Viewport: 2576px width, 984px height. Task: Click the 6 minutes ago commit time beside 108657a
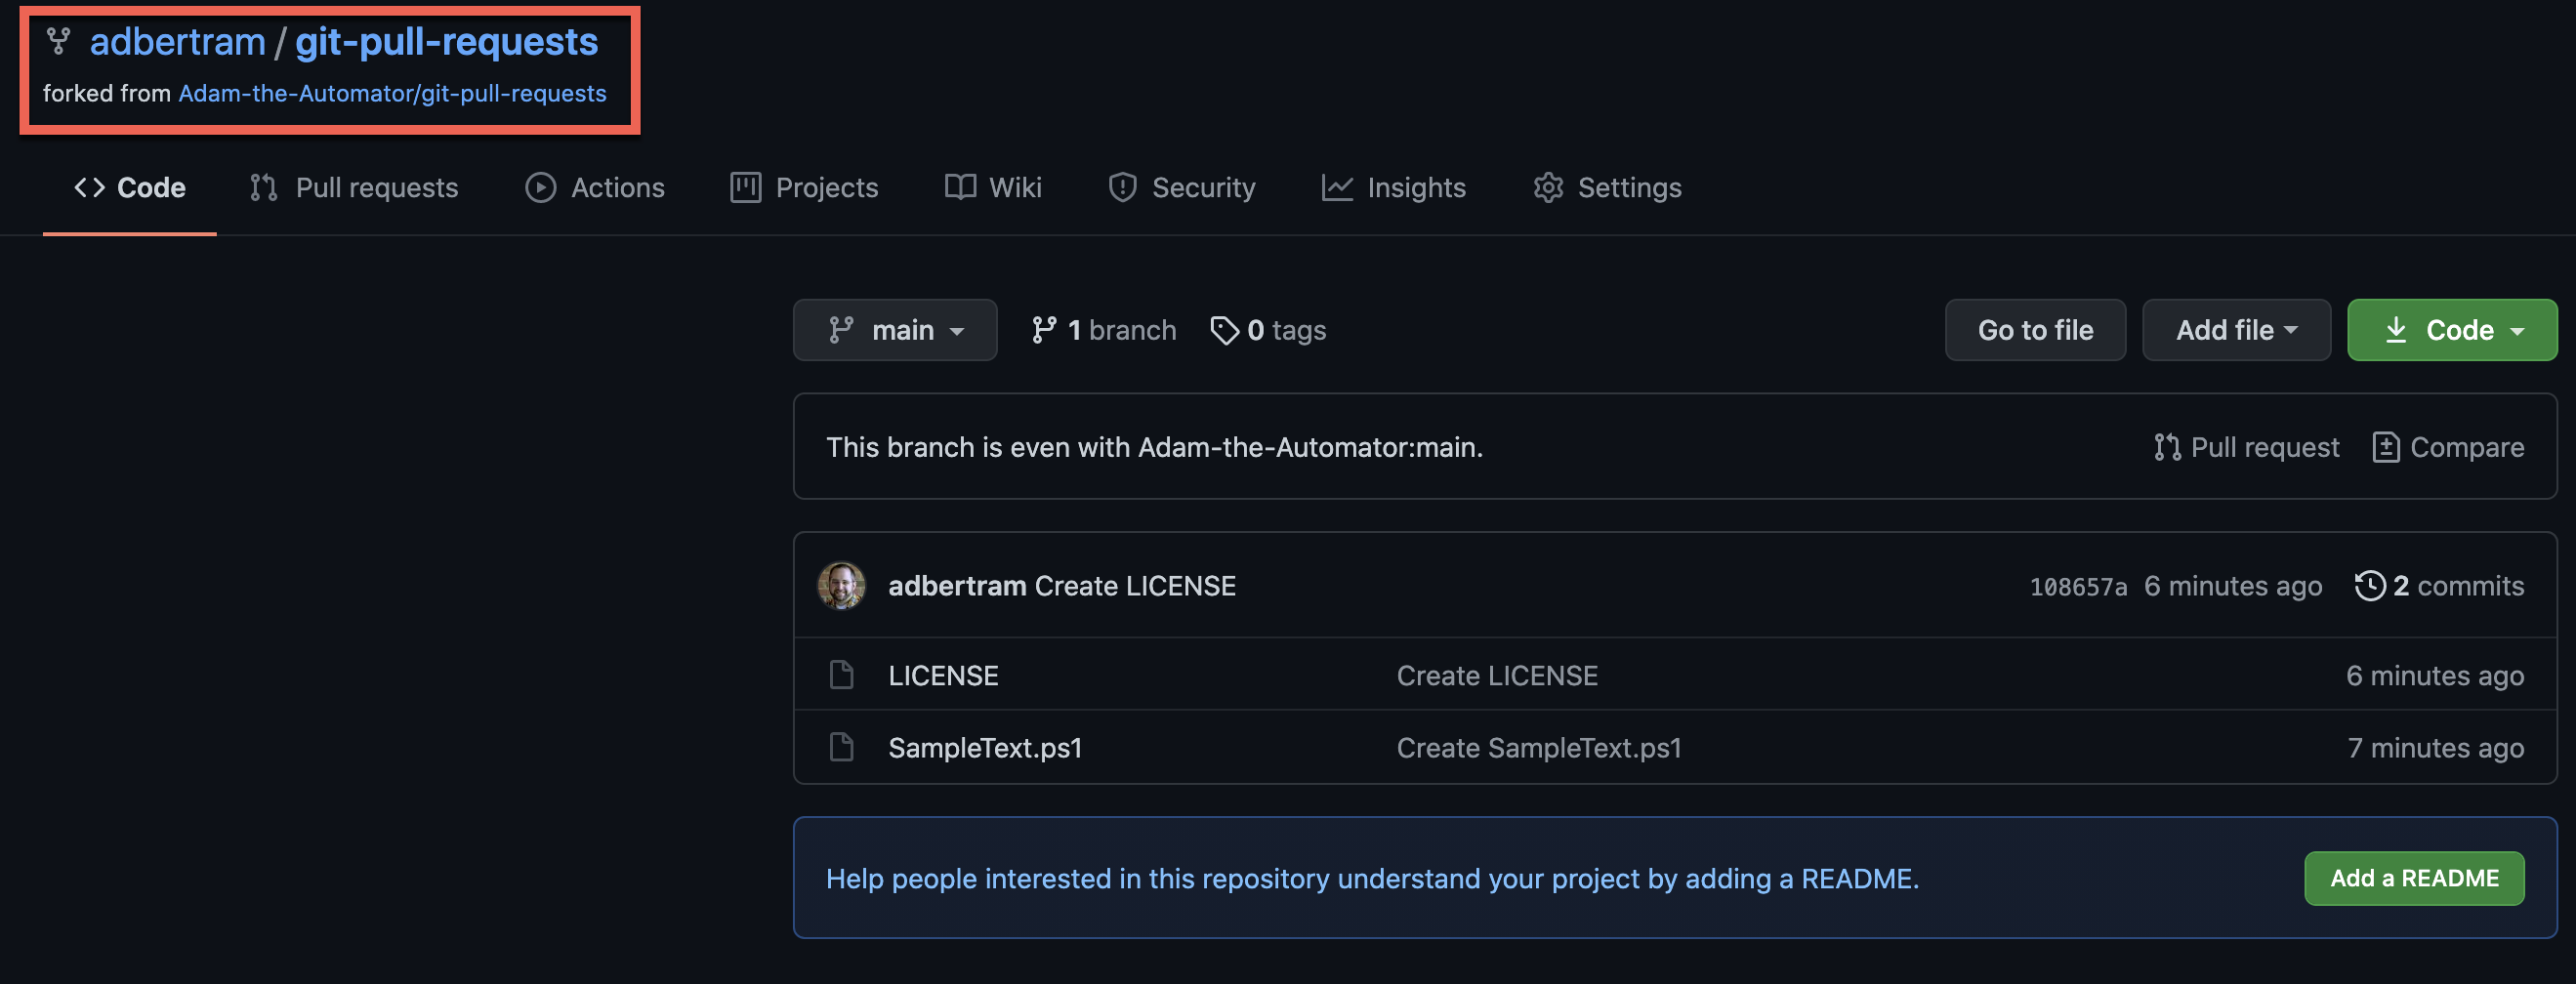(x=2233, y=586)
